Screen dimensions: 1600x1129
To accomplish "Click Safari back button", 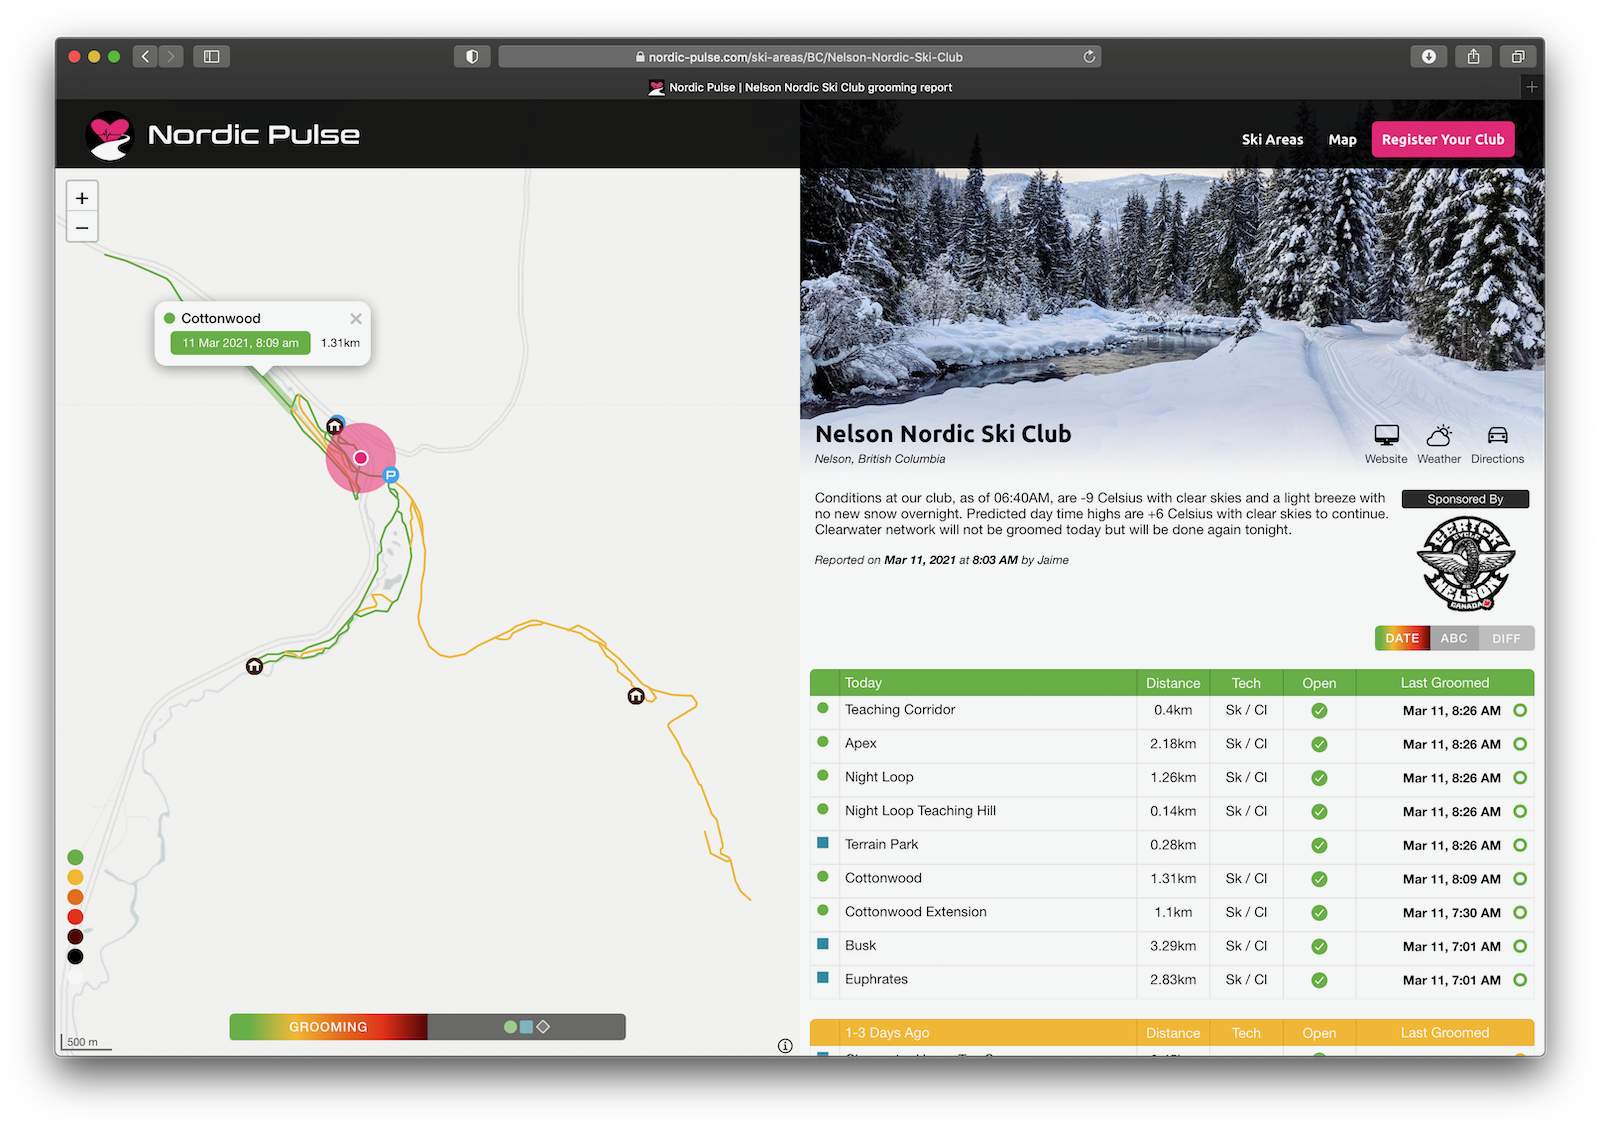I will pos(146,57).
